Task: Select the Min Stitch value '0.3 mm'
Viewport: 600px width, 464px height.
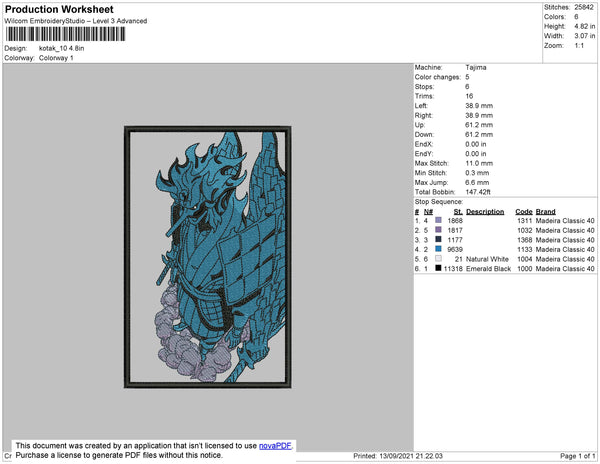Action: [x=477, y=173]
